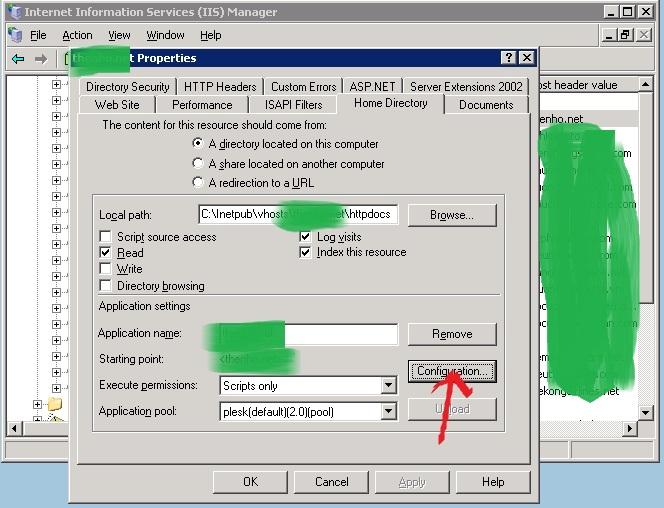This screenshot has width=664, height=508.
Task: Click the back arrow in IIS toolbar
Action: click(18, 59)
